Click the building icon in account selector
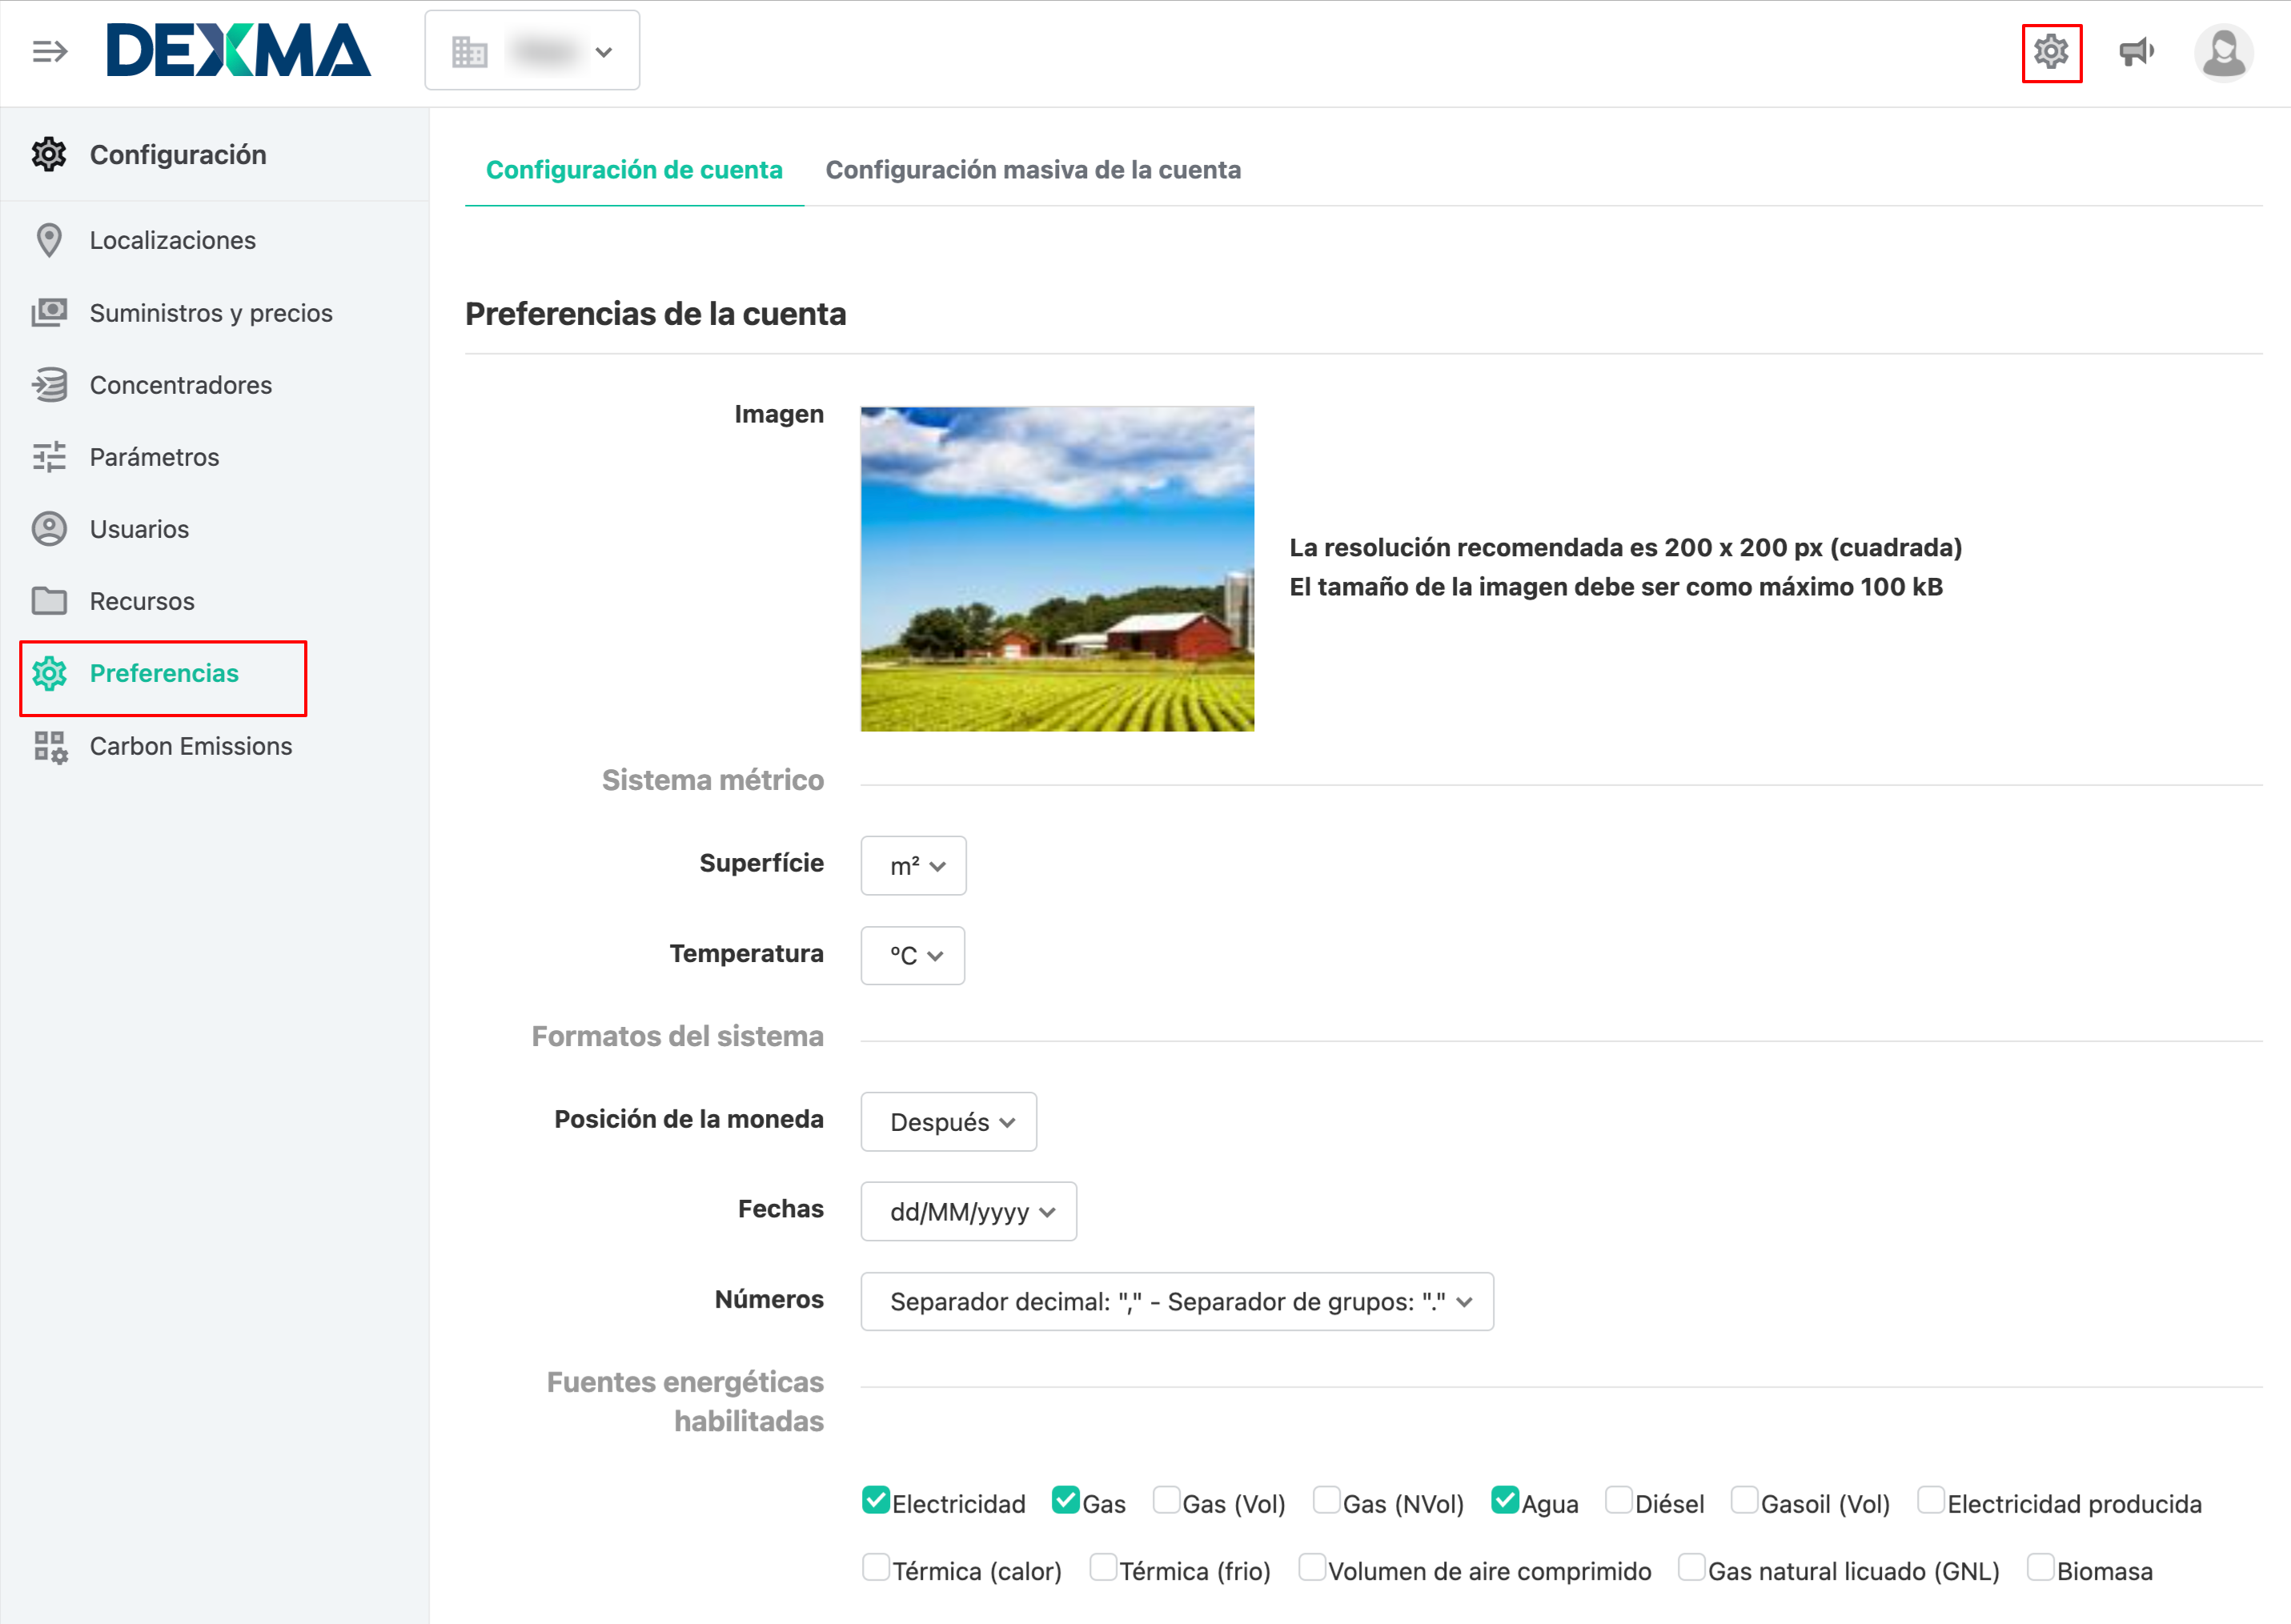 click(x=469, y=51)
